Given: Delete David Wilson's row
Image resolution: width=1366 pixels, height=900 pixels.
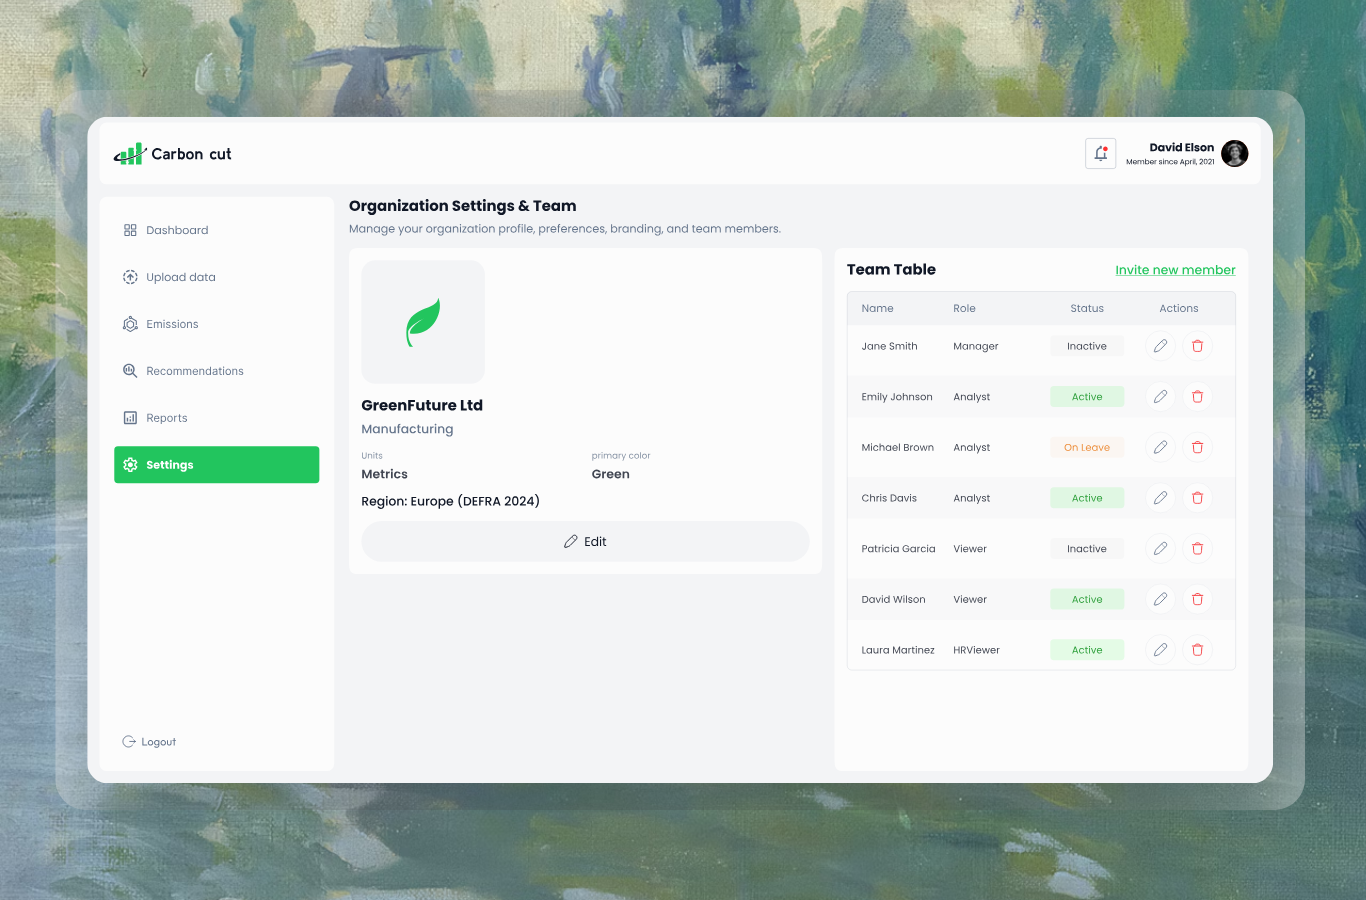Looking at the screenshot, I should 1197,599.
